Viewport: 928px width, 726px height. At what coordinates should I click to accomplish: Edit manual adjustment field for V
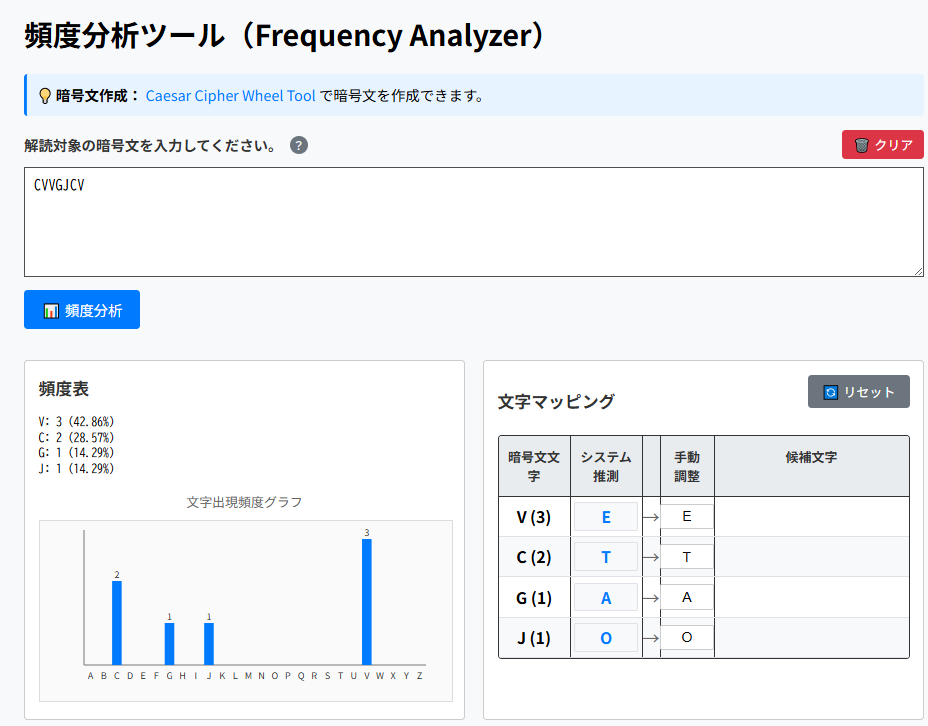(x=686, y=517)
